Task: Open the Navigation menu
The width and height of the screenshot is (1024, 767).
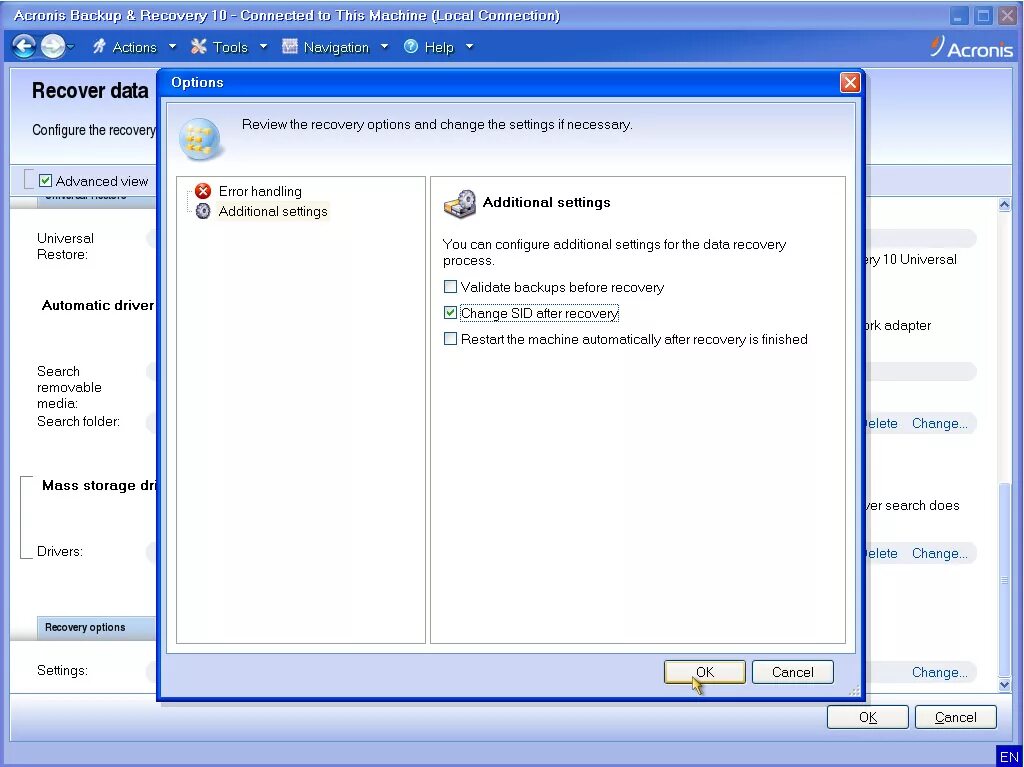Action: (x=336, y=47)
